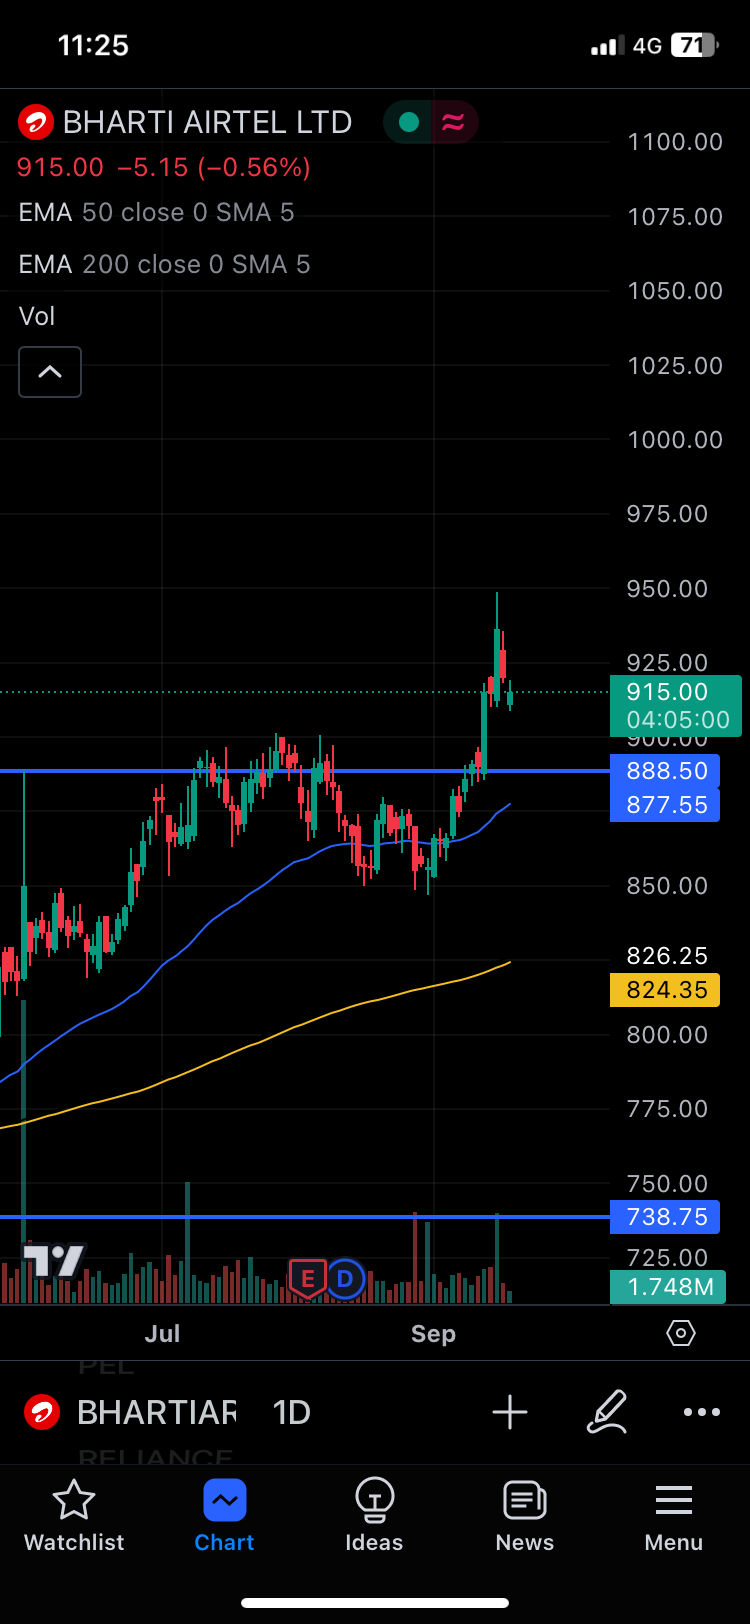Collapse the indicator legend with chevron
The image size is (750, 1624).
tap(50, 372)
